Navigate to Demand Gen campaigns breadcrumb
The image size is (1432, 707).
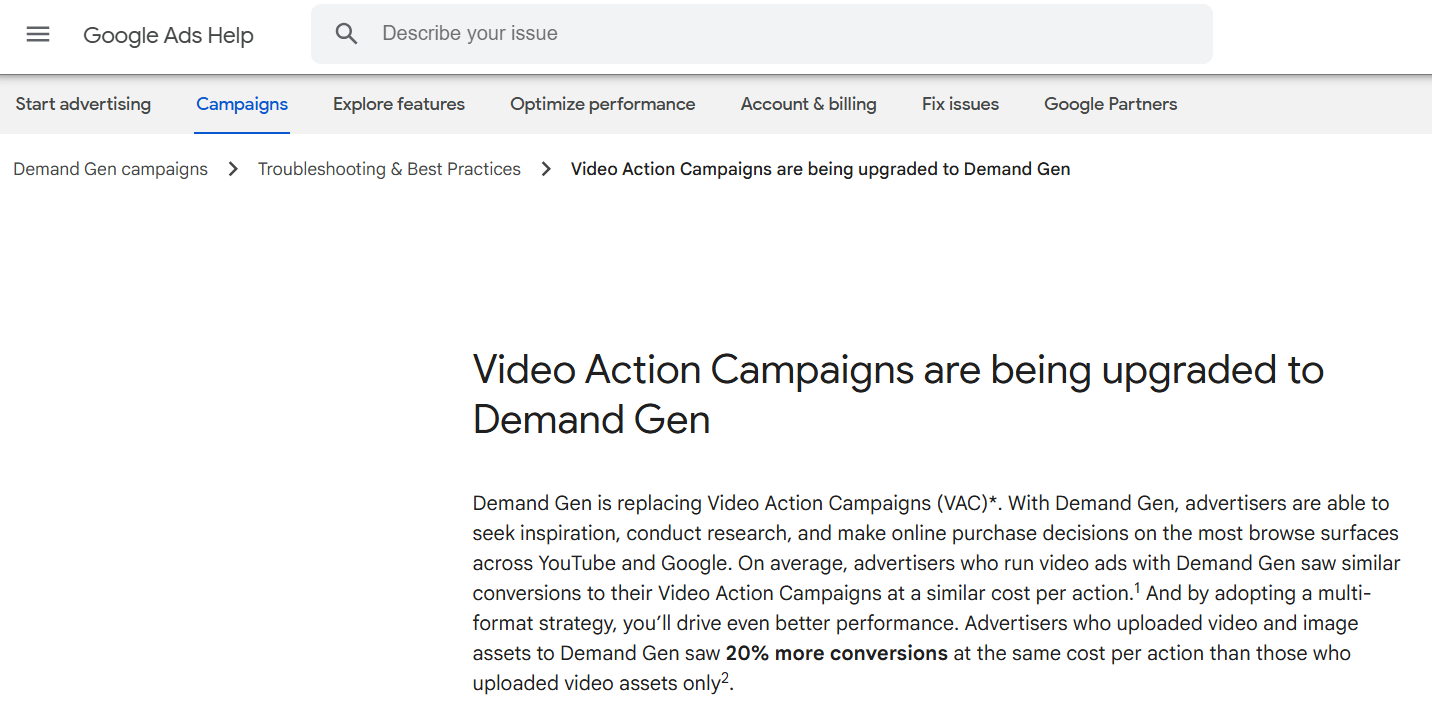coord(110,169)
